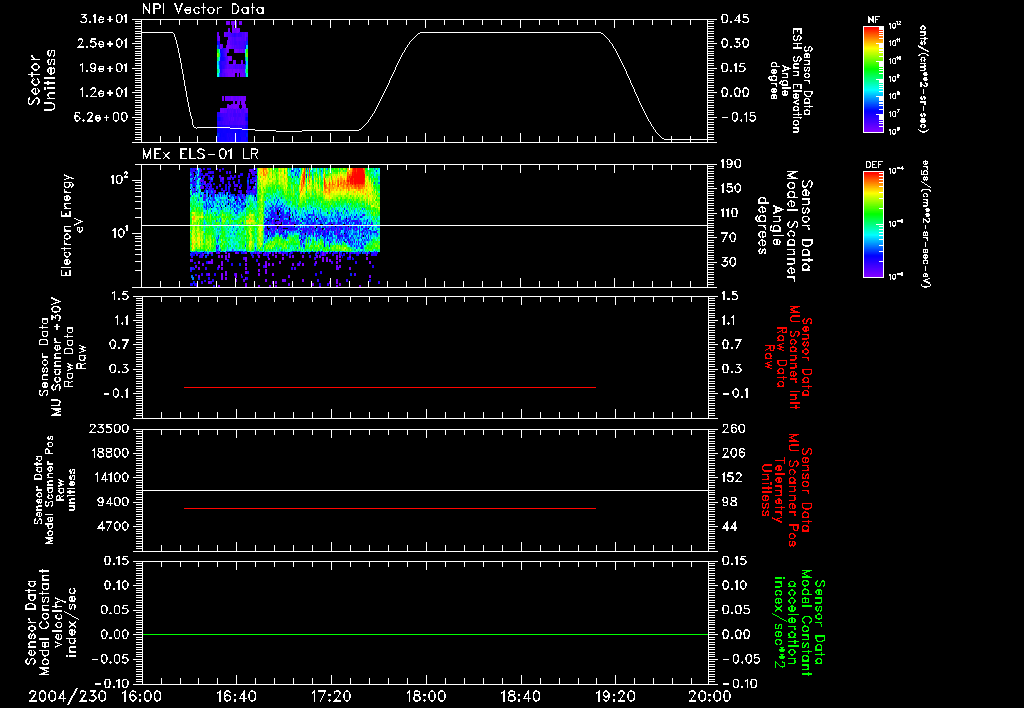Image resolution: width=1024 pixels, height=708 pixels.
Task: Click the upper NPI sector data block
Action: pos(232,49)
